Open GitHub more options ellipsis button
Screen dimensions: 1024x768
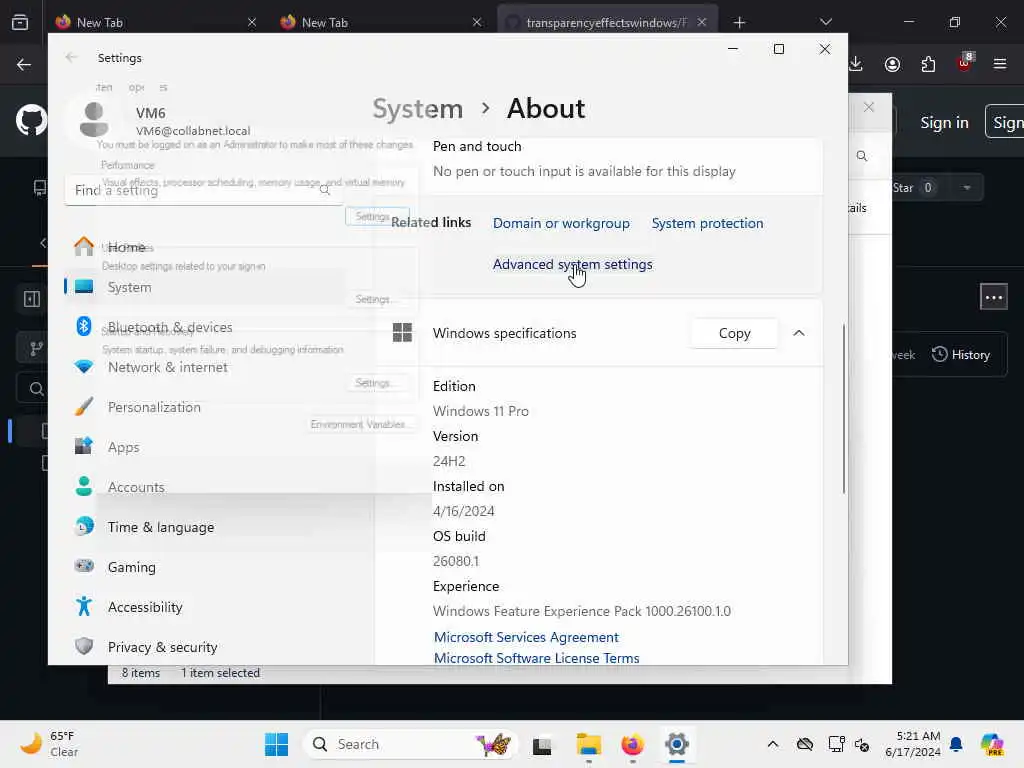(994, 297)
